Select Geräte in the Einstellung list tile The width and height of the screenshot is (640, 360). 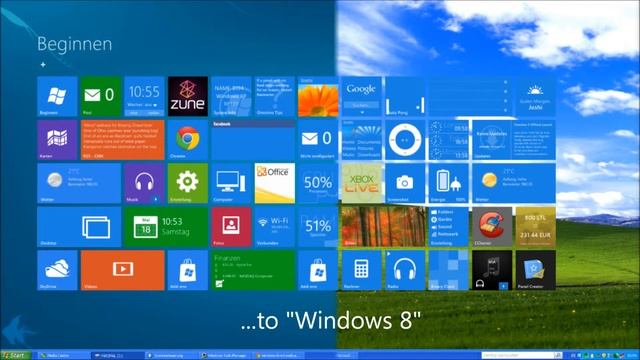tap(442, 219)
